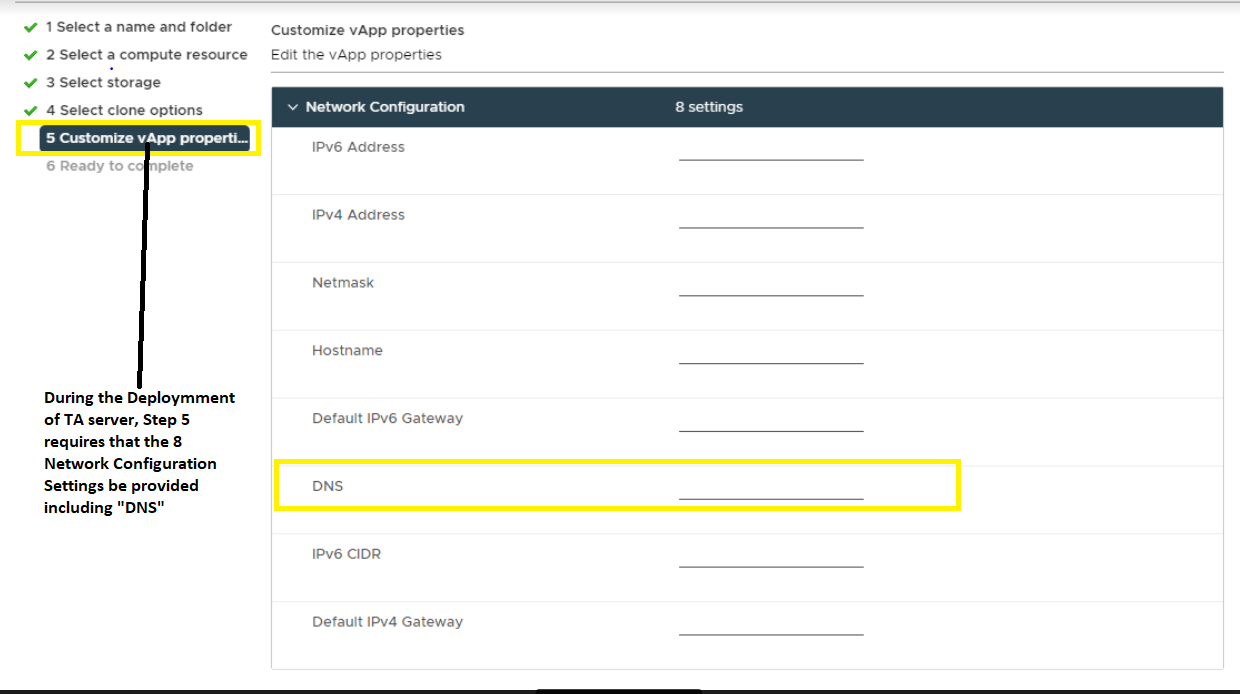This screenshot has height=694, width=1240.
Task: Click the green checkmark beside step 4
Action: (x=31, y=111)
